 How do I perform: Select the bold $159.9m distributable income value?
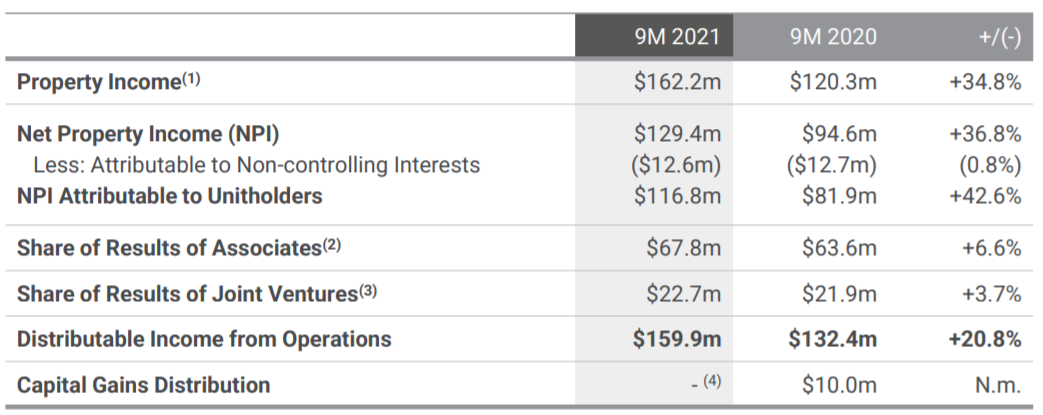[677, 339]
